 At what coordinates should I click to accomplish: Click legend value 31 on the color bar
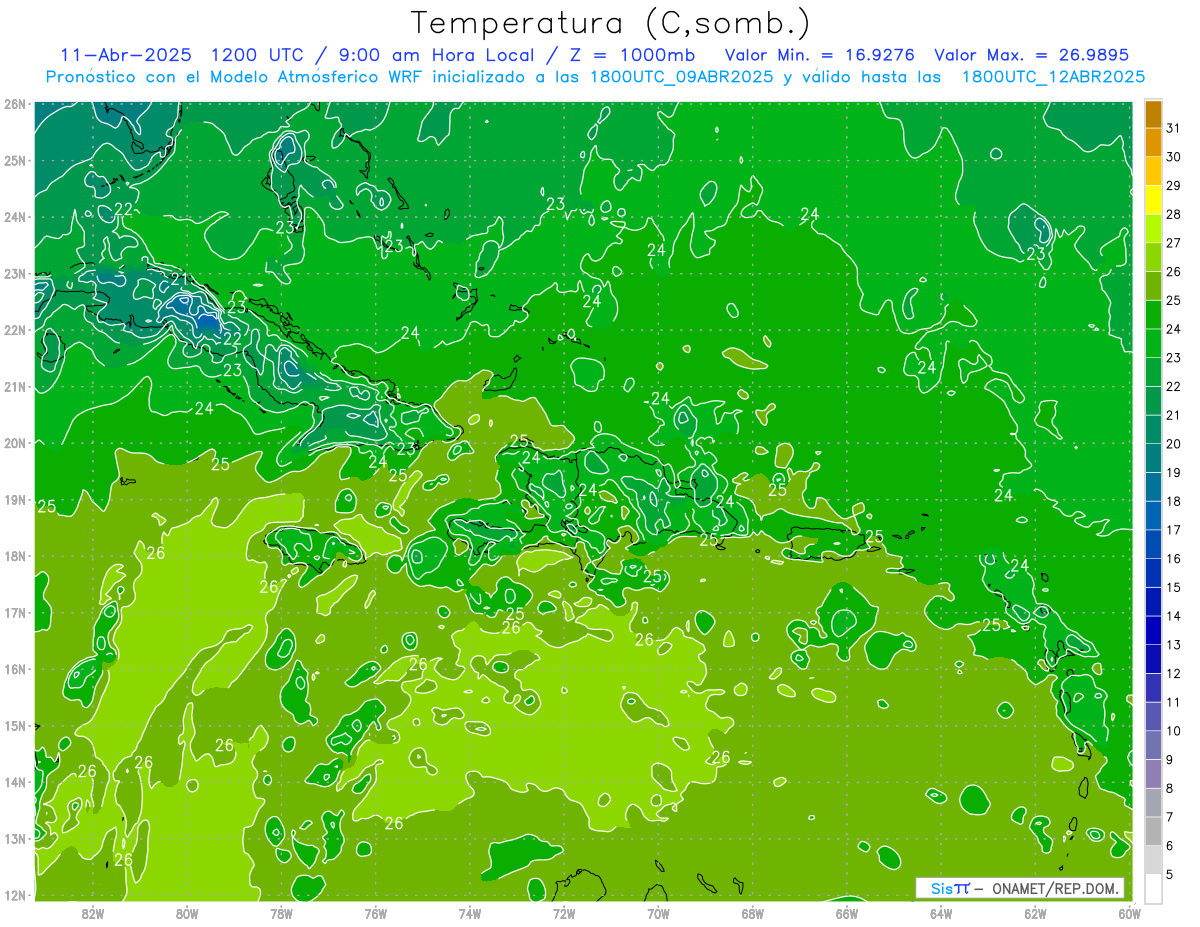(1173, 128)
